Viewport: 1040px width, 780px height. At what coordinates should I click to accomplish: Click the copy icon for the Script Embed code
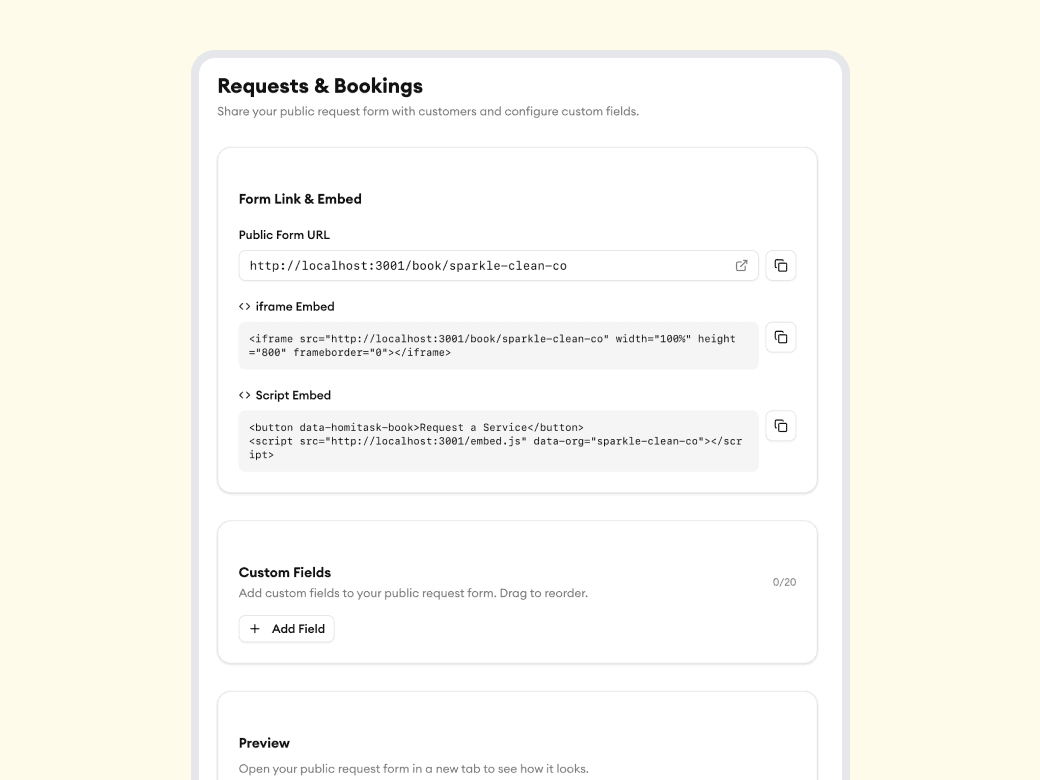pos(781,425)
